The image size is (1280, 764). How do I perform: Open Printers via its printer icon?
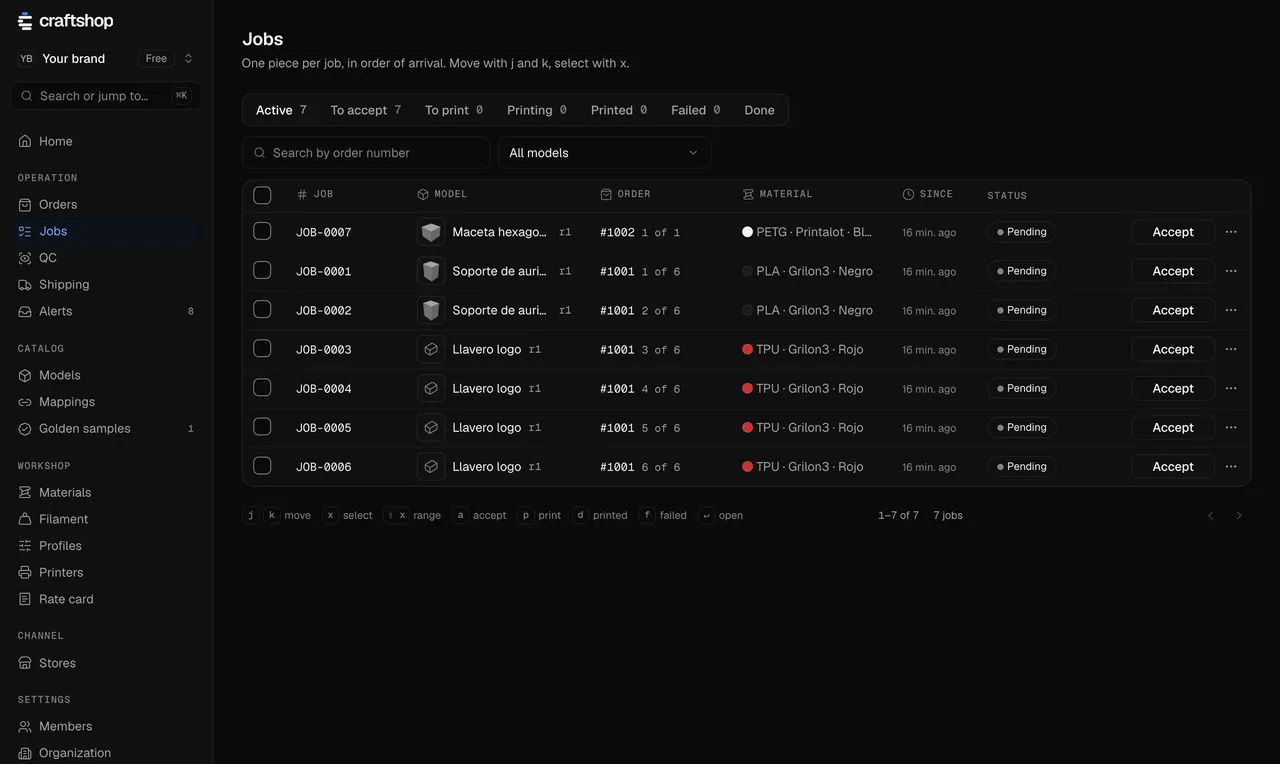pos(25,572)
